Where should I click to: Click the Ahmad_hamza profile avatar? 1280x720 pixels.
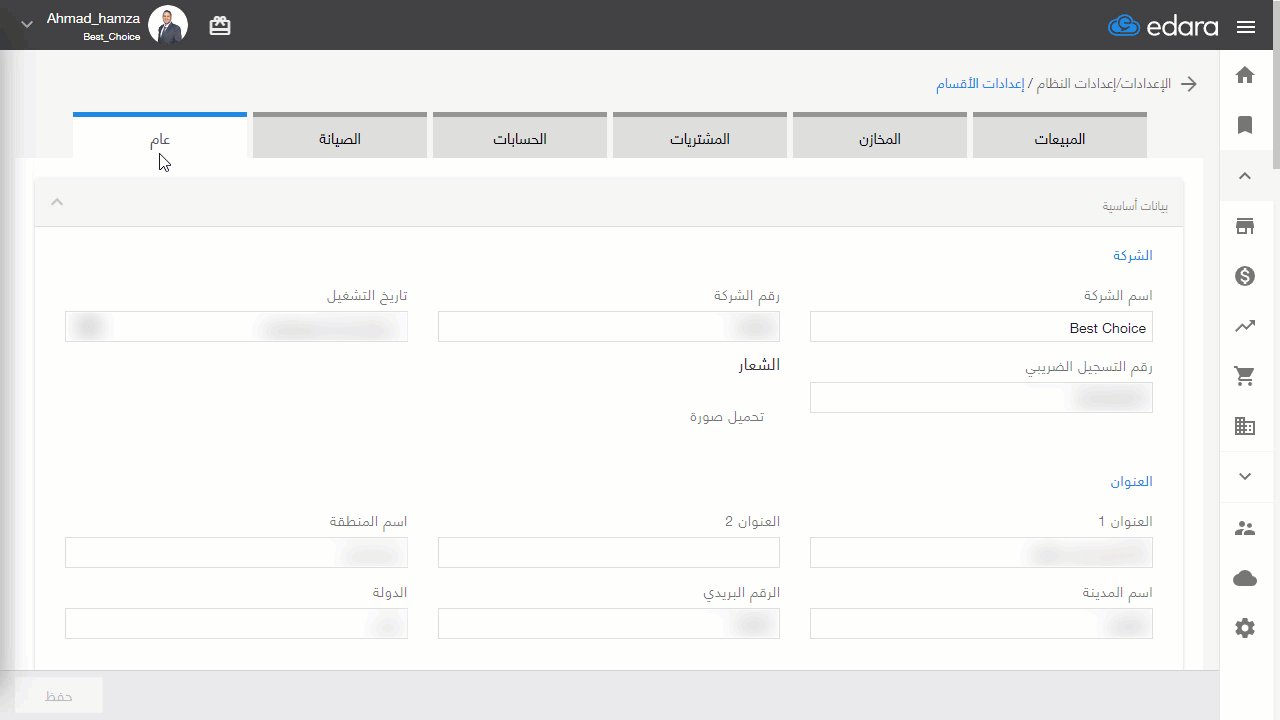(168, 25)
